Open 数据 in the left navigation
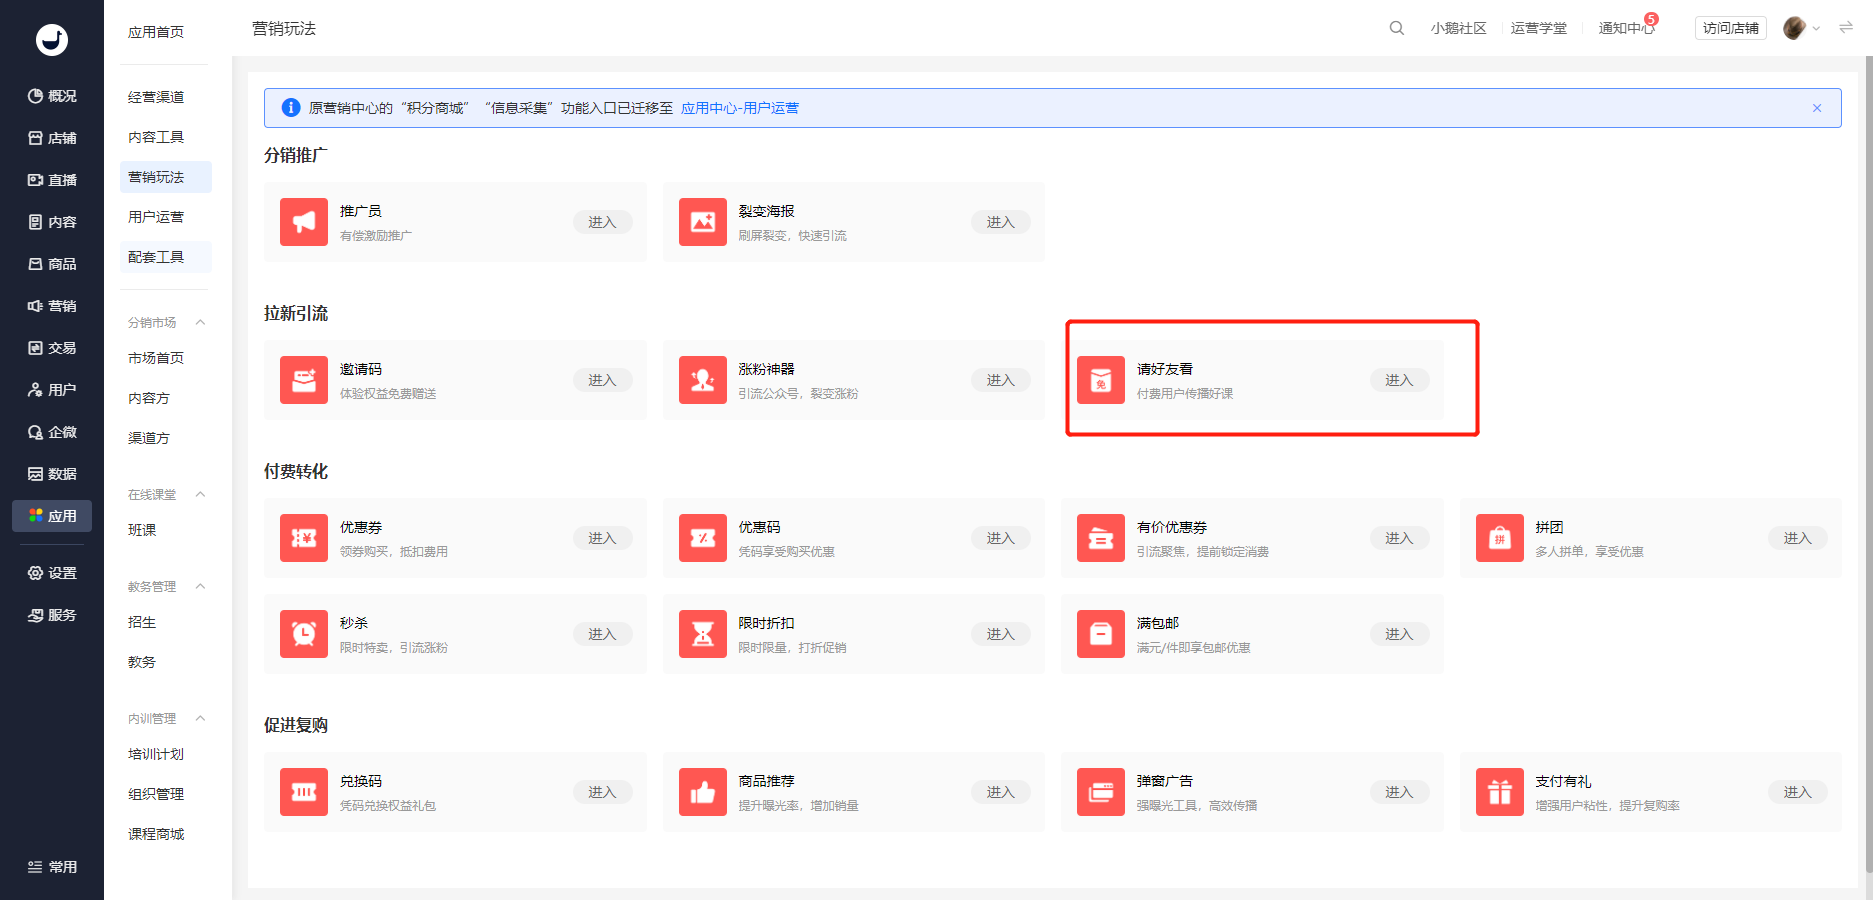 point(52,474)
